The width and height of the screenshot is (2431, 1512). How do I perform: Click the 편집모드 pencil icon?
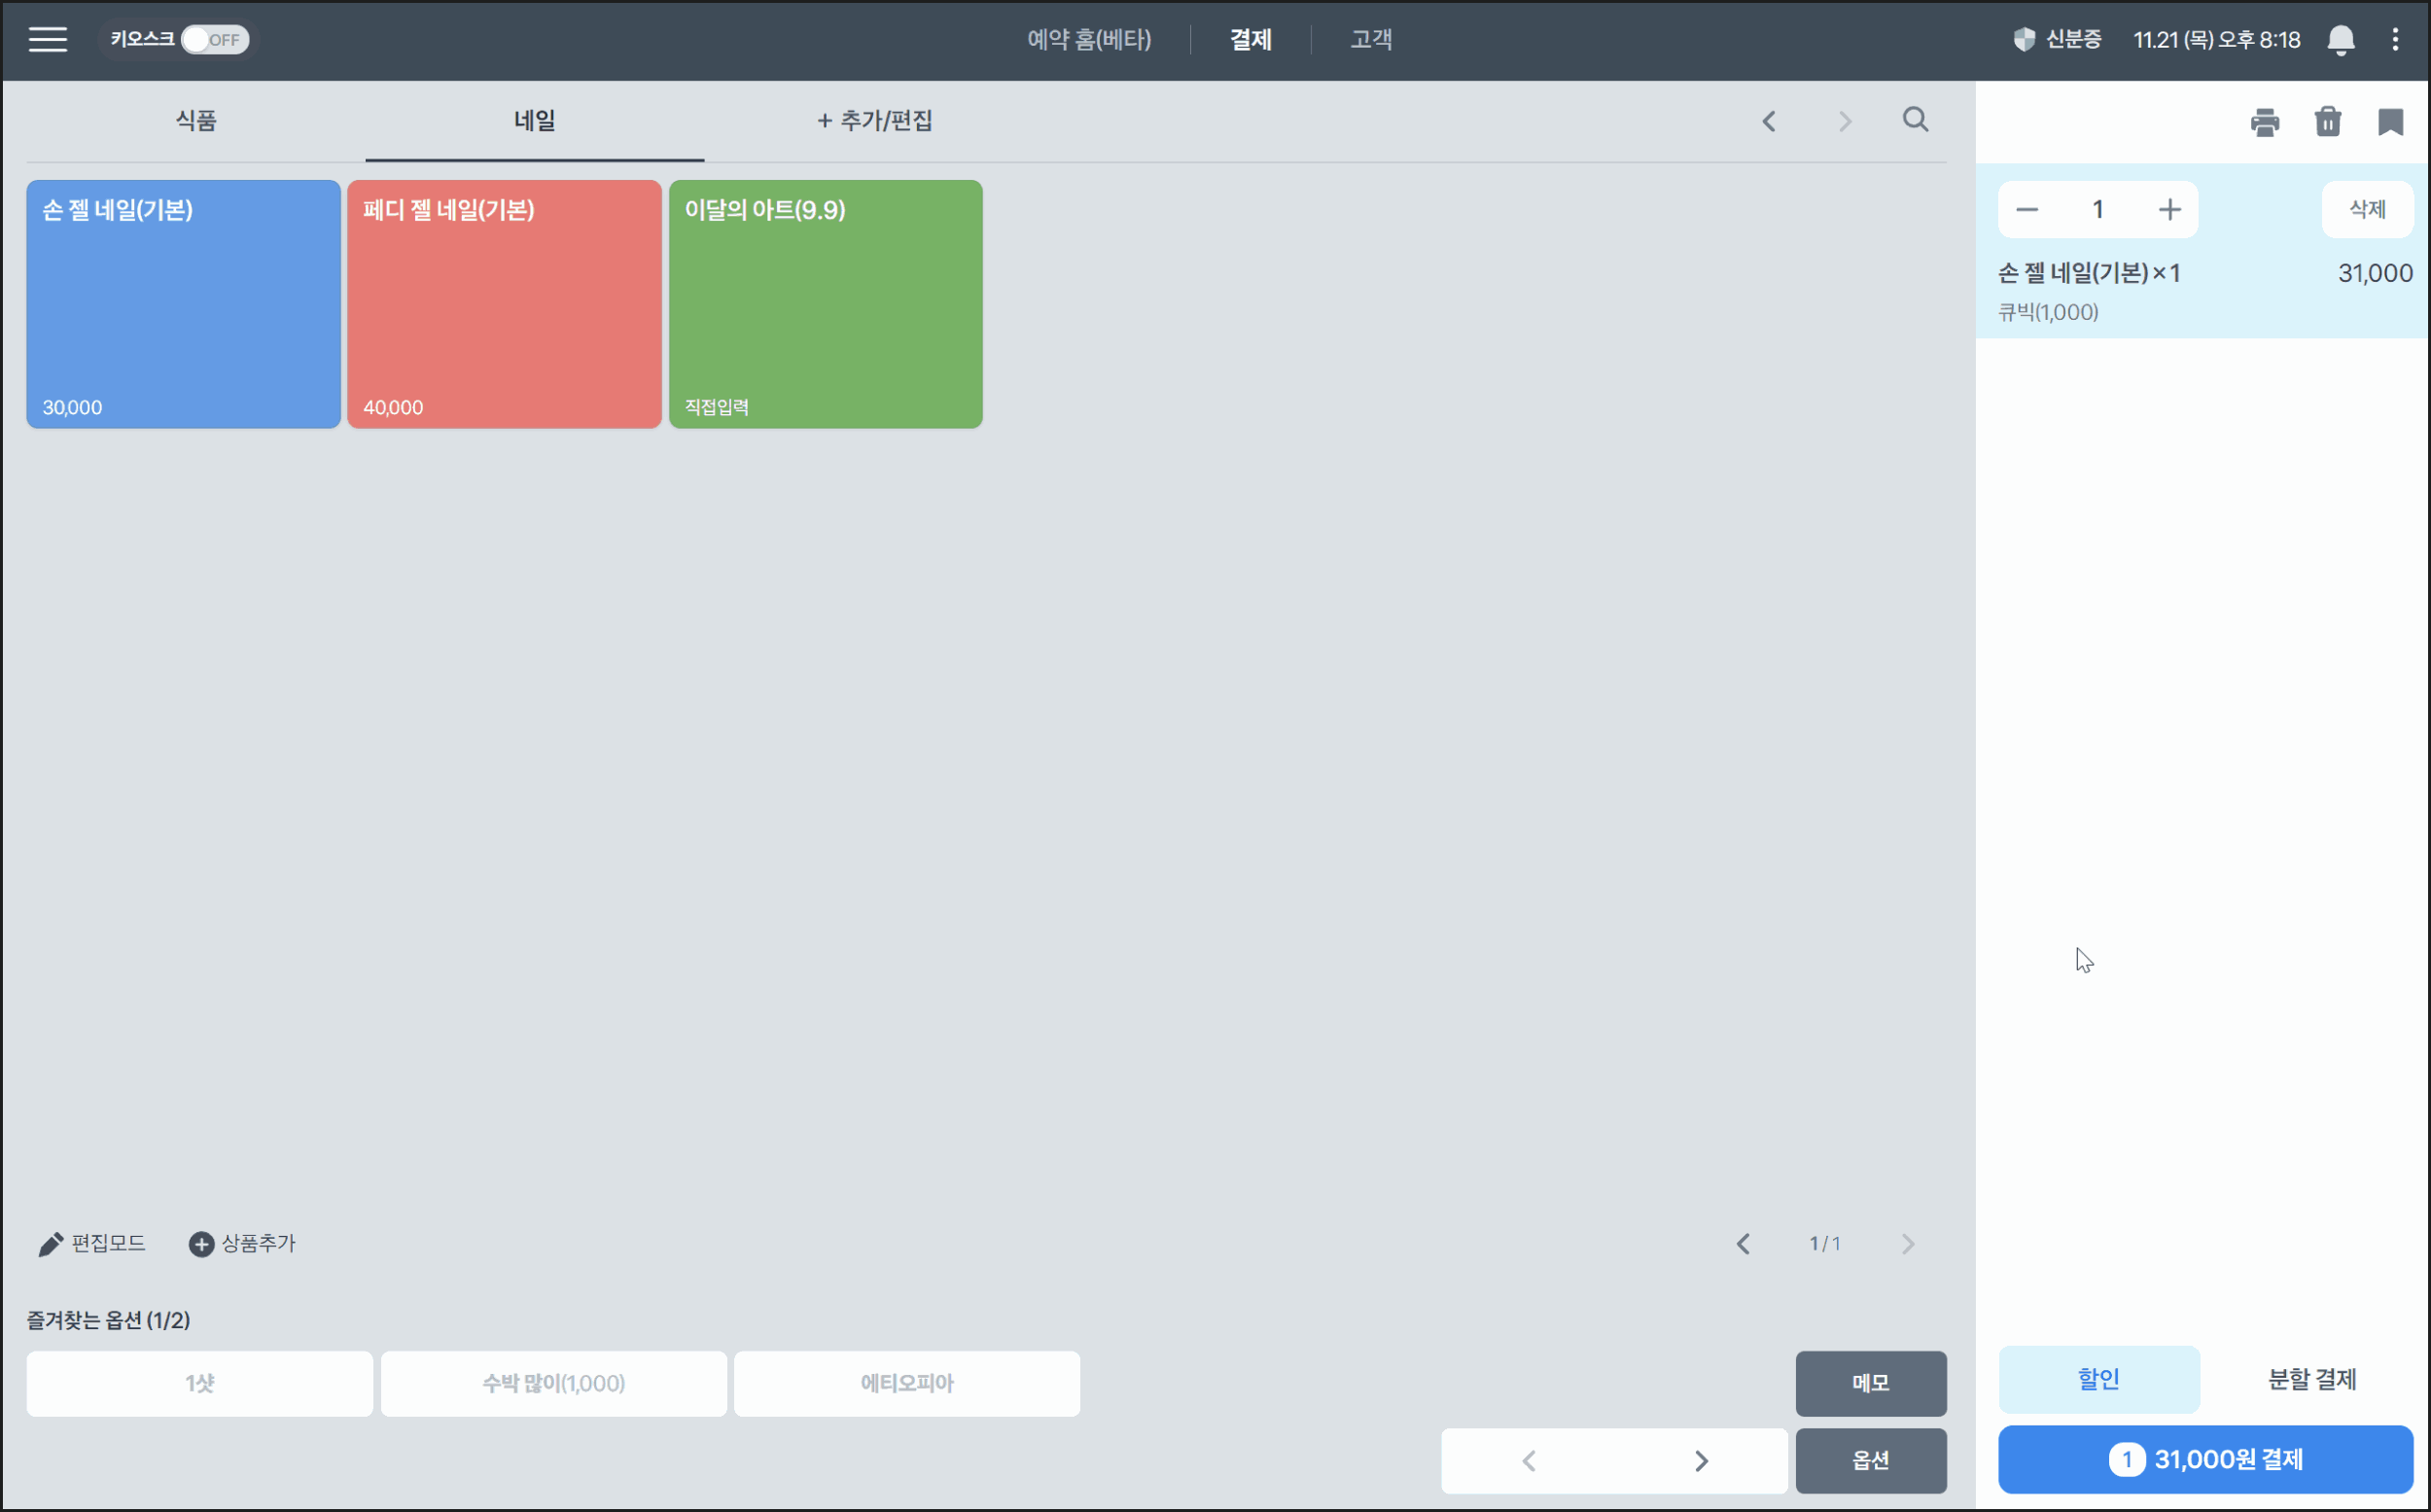point(50,1243)
